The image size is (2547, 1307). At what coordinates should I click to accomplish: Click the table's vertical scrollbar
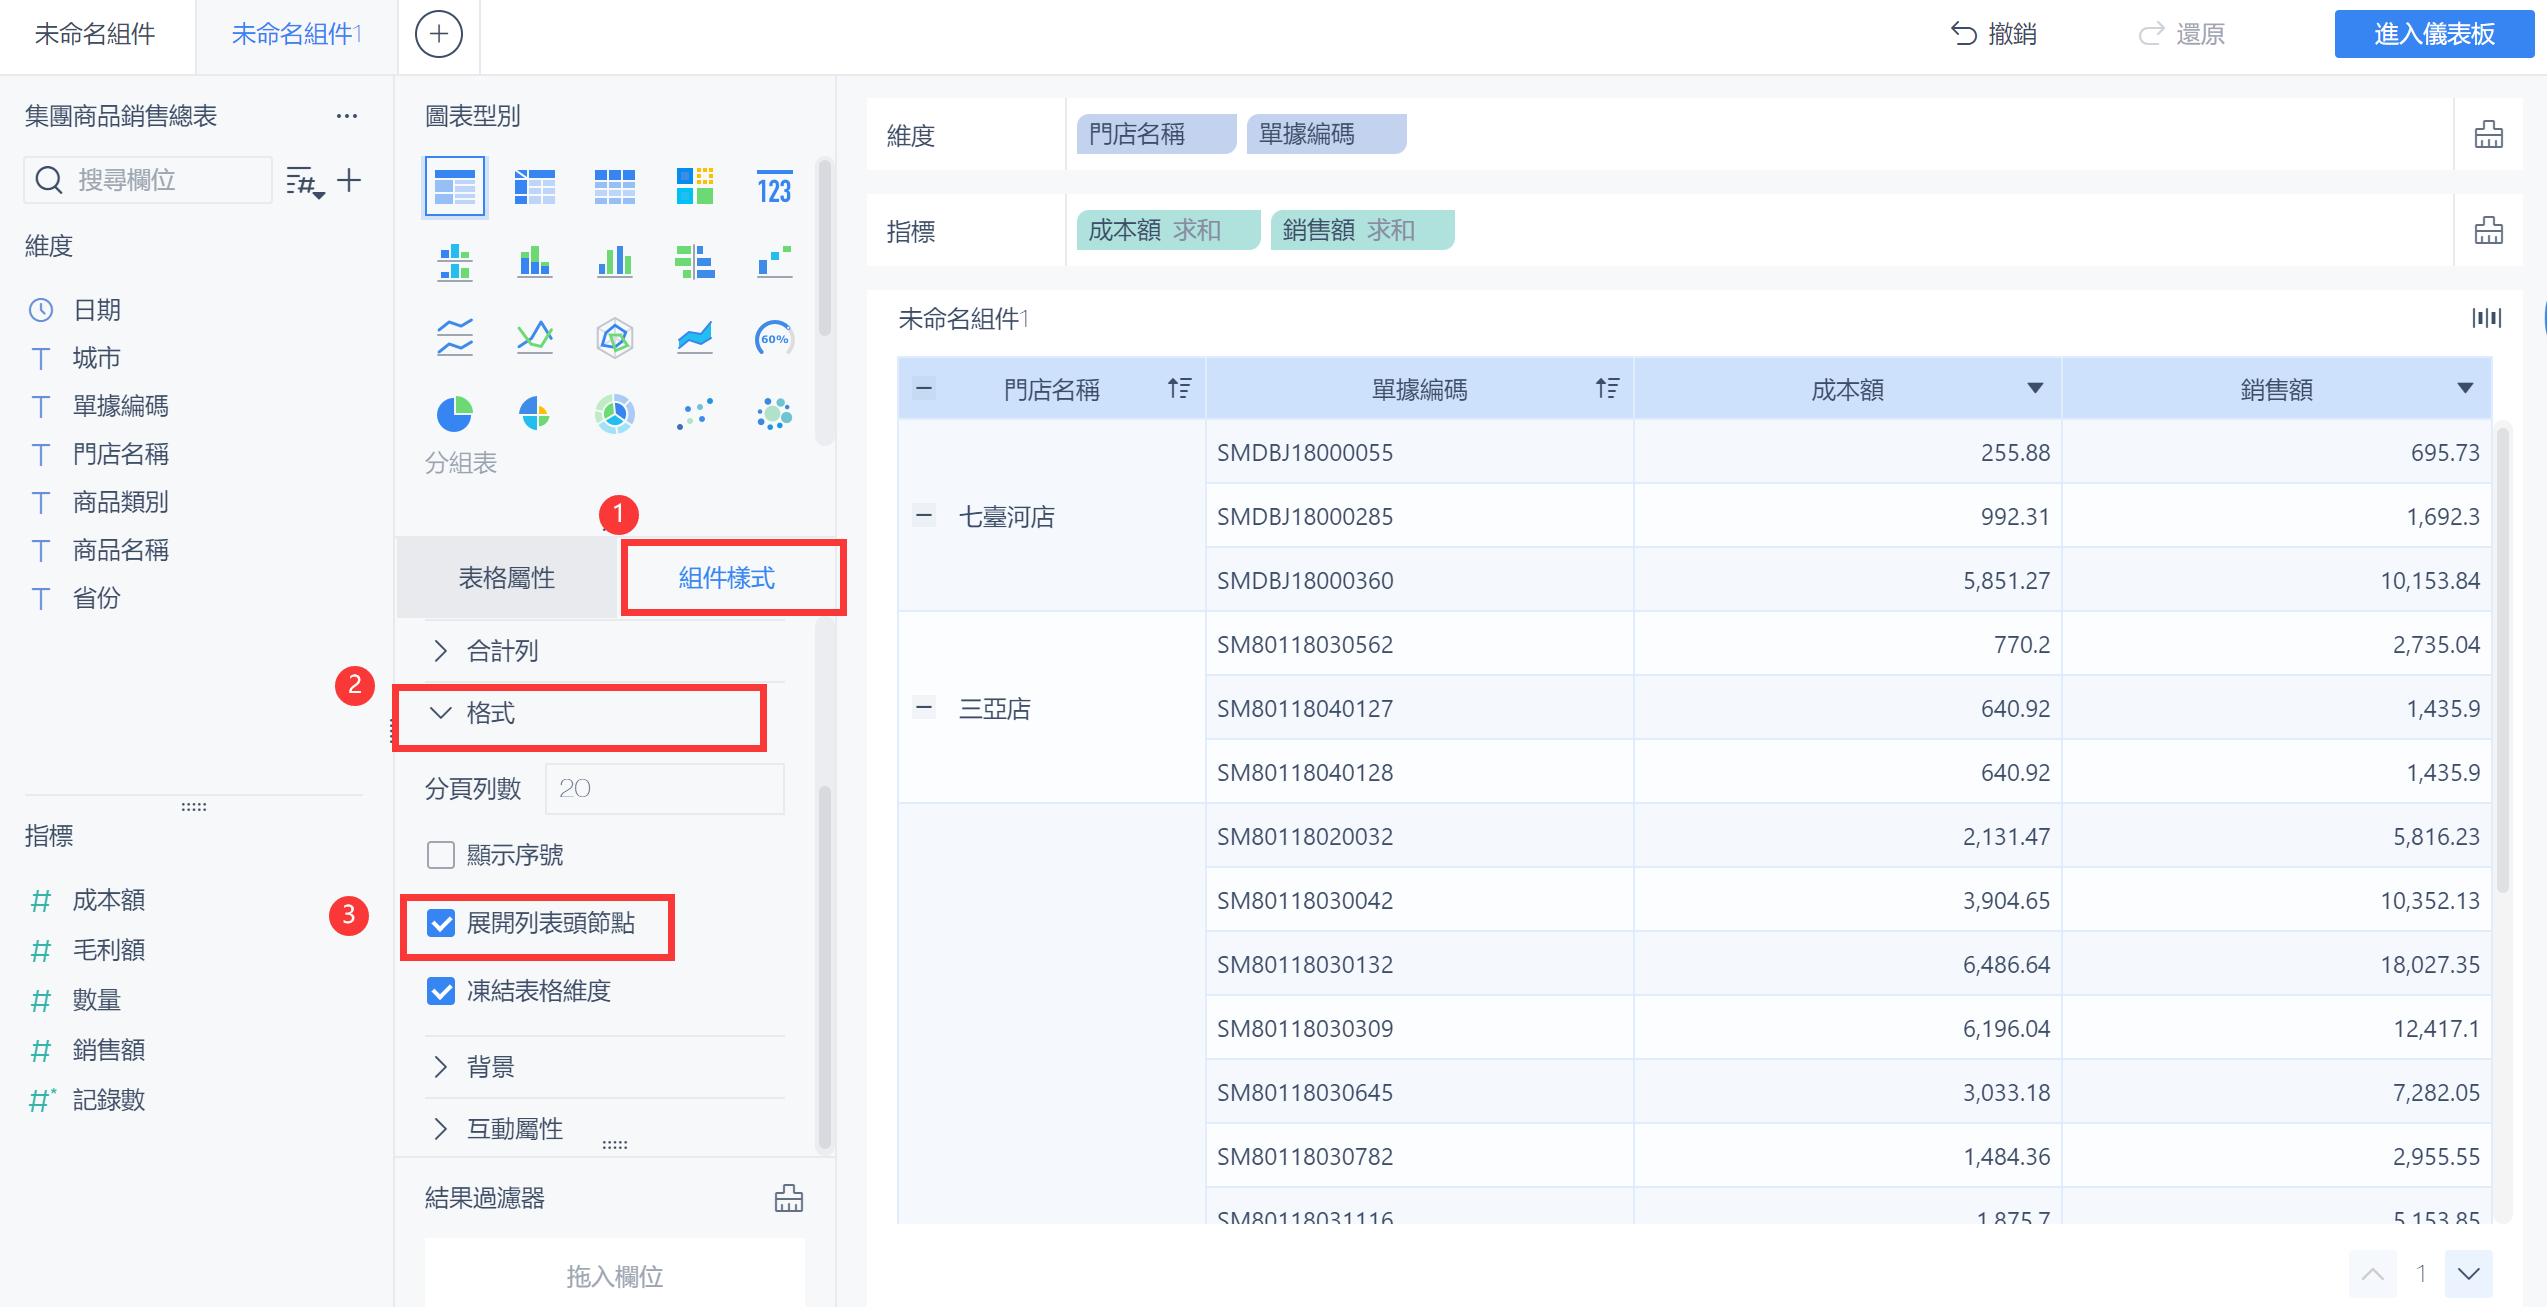2503,660
